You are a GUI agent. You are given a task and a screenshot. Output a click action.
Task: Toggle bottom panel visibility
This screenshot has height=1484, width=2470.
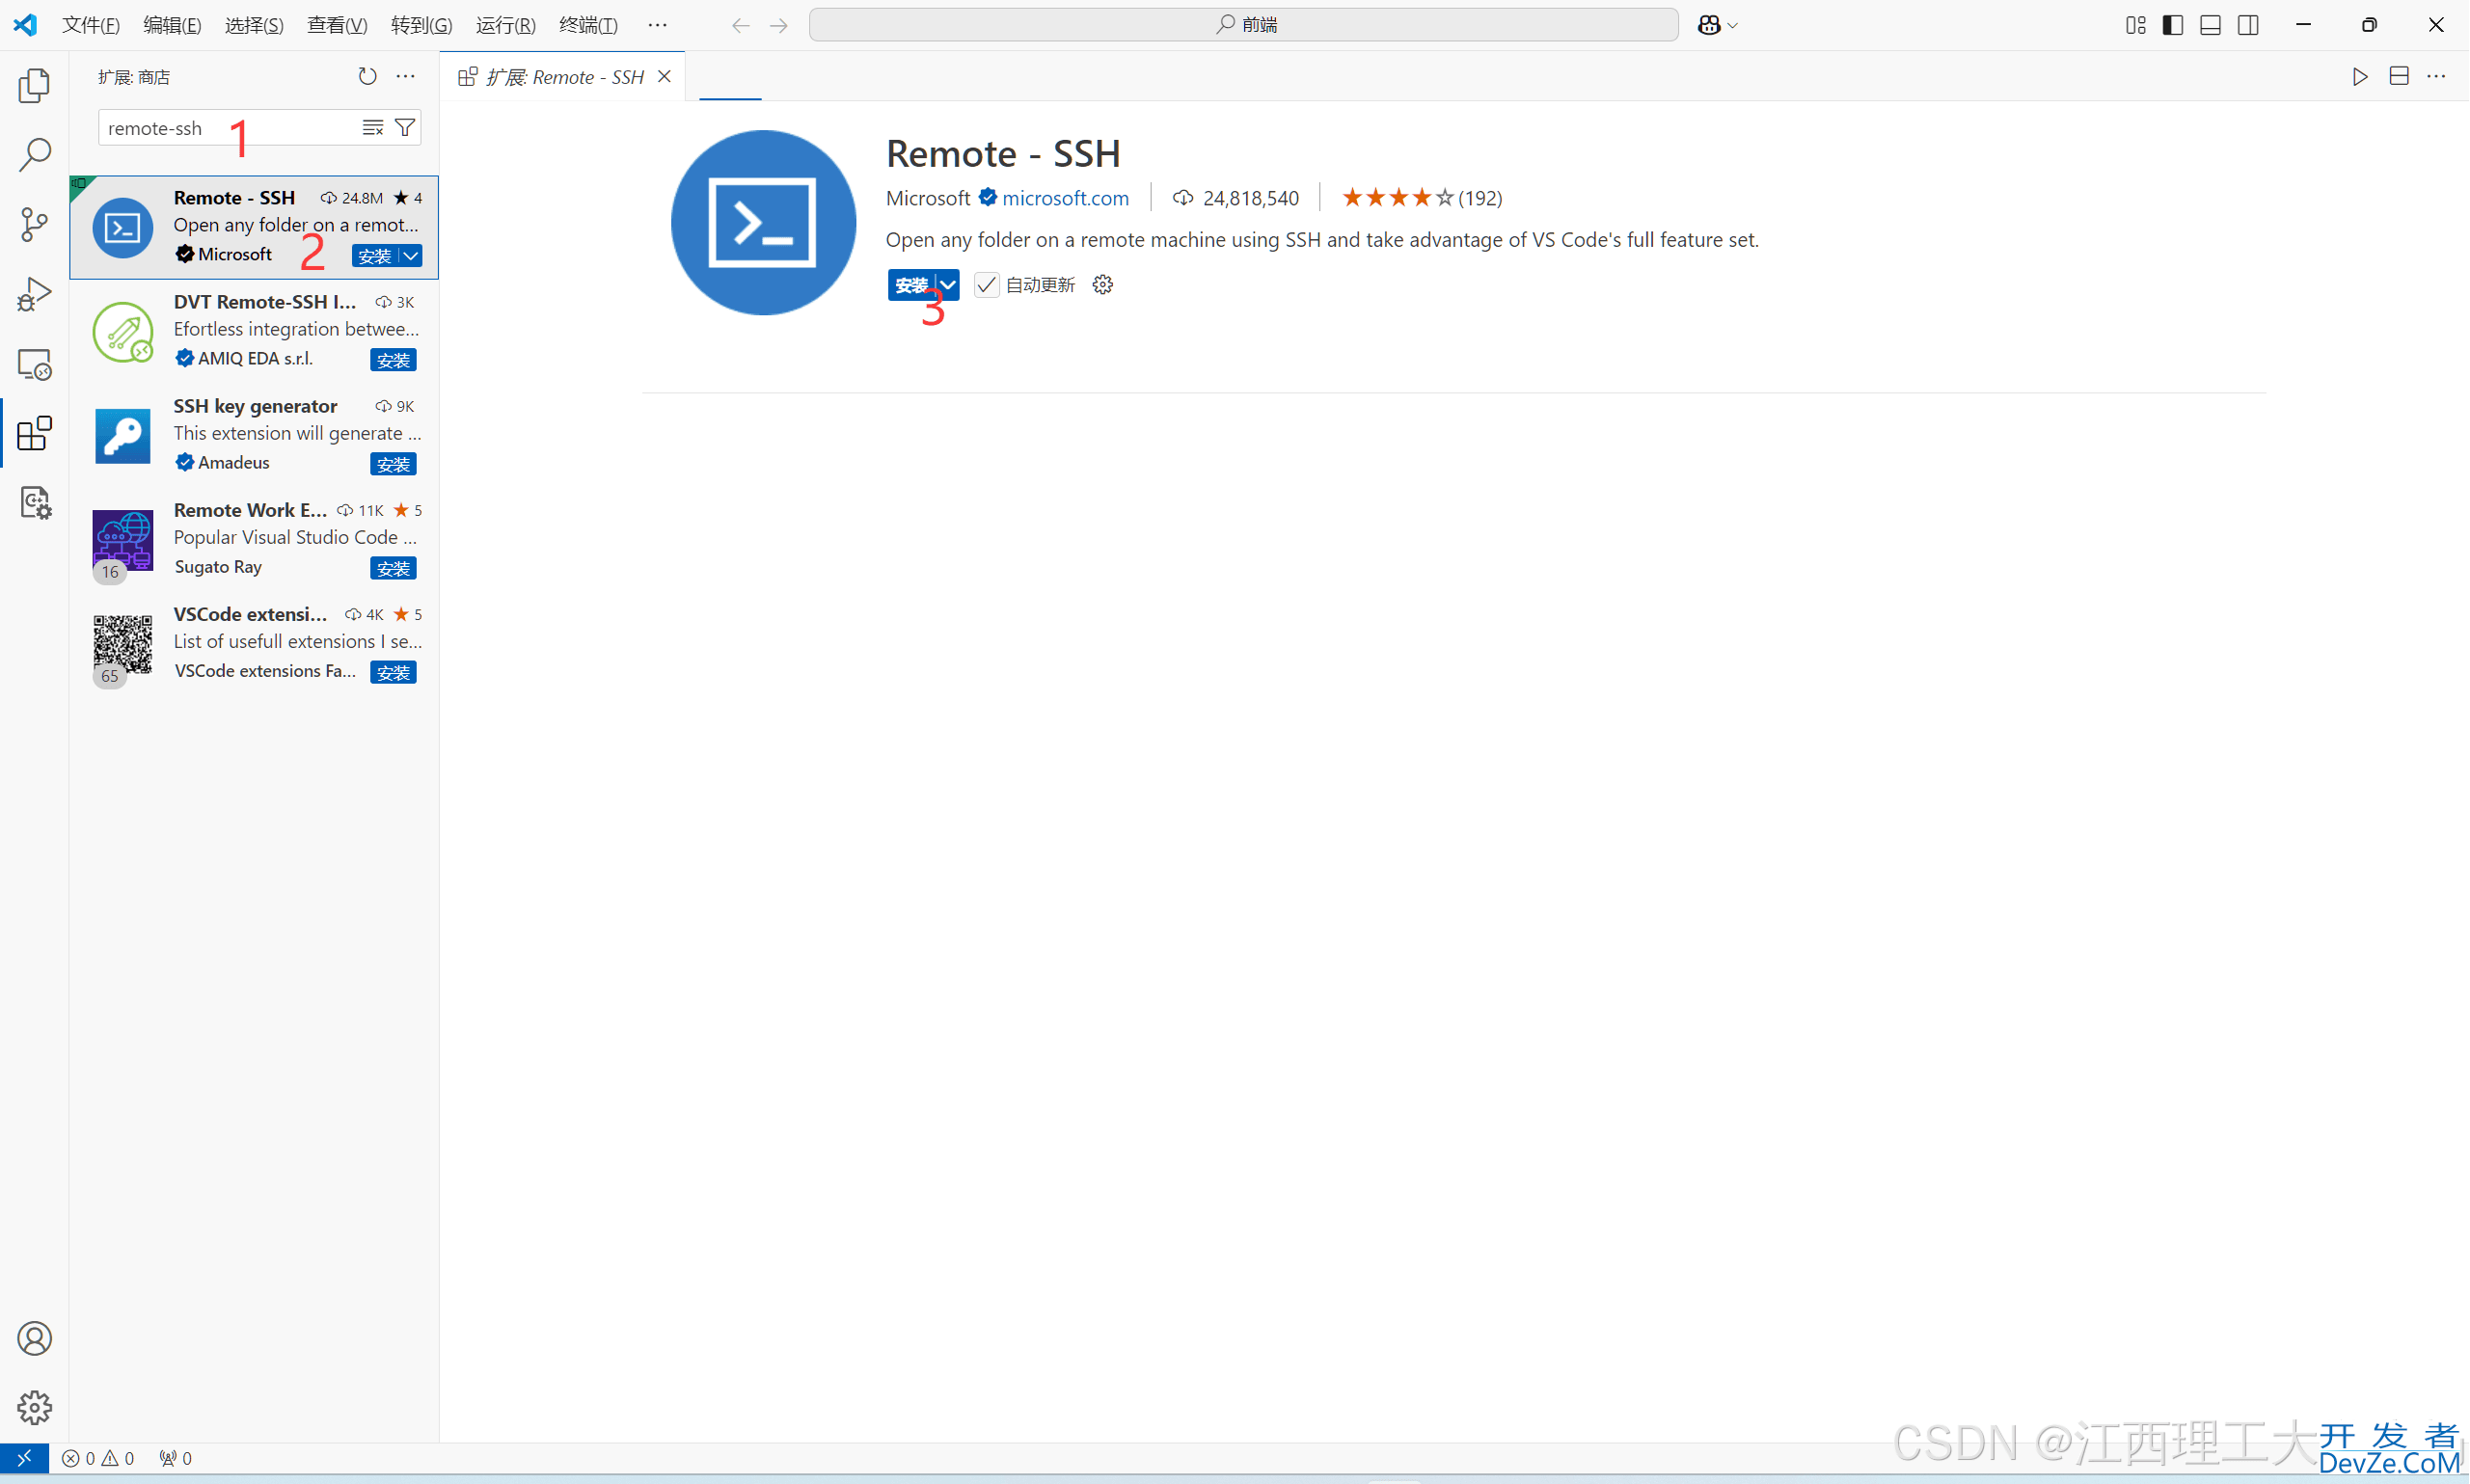point(2211,25)
